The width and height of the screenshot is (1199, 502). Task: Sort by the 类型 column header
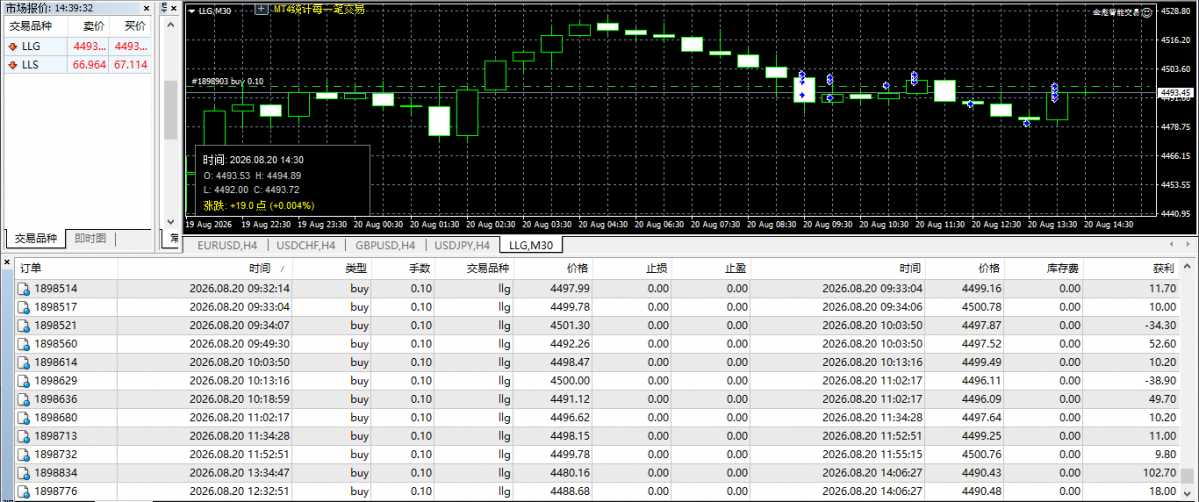[x=331, y=269]
